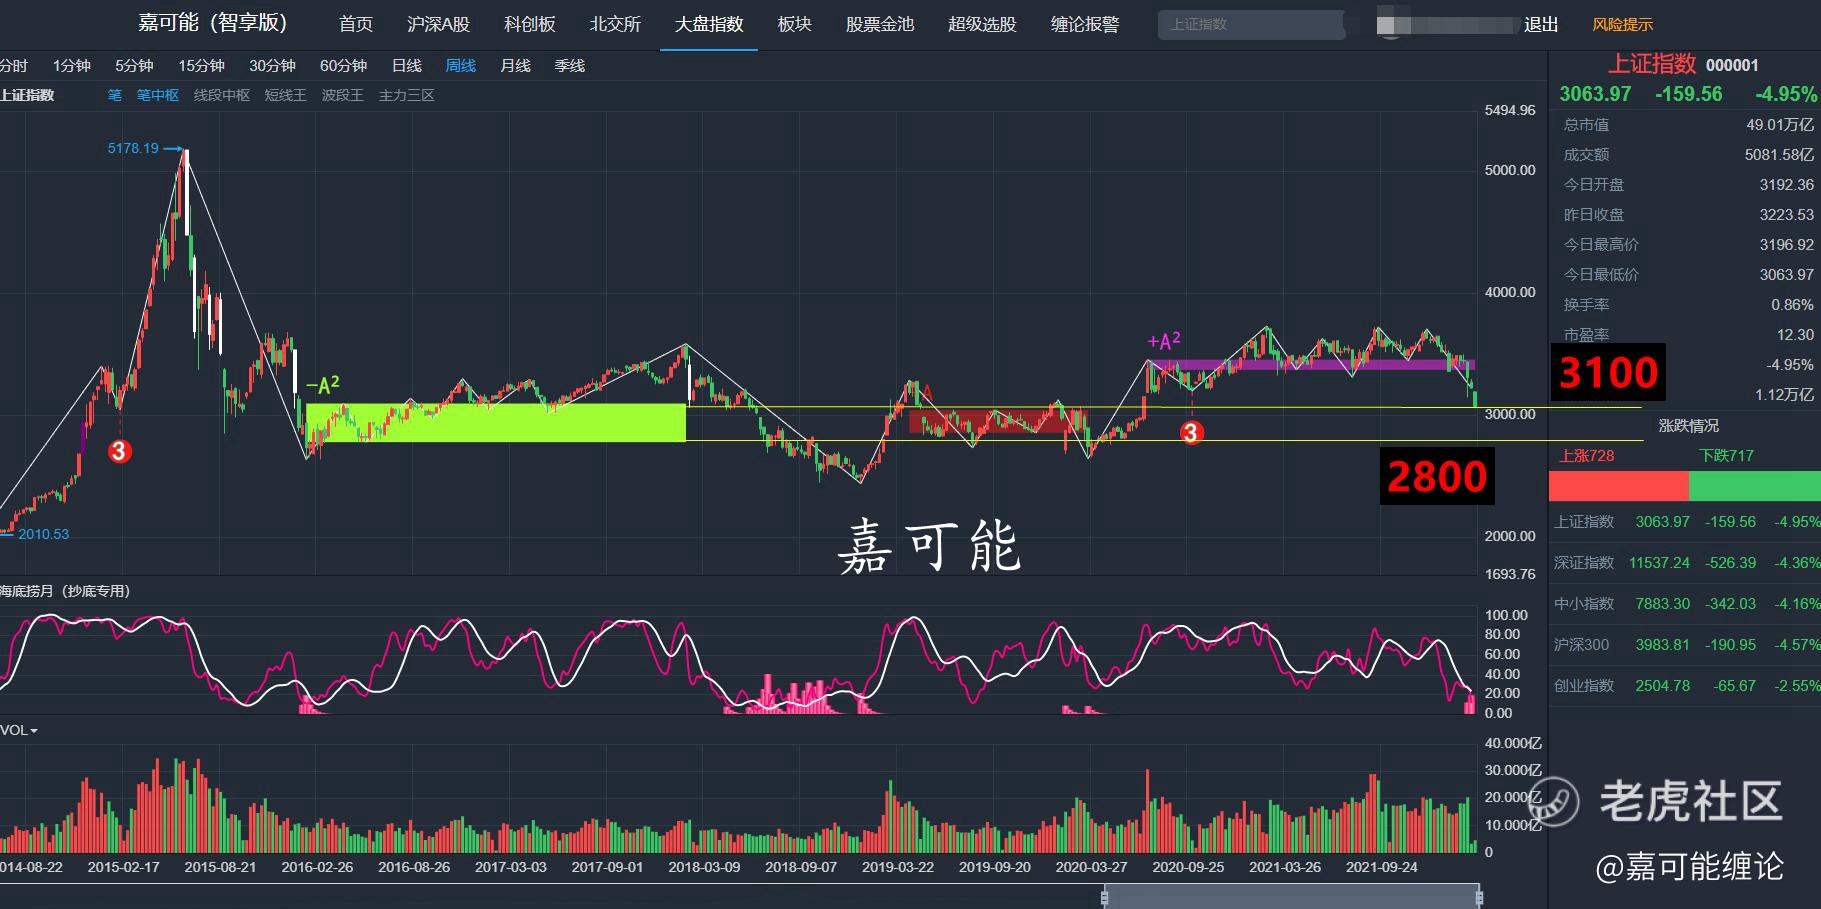Click the 上证指数 search input field

click(x=1251, y=24)
